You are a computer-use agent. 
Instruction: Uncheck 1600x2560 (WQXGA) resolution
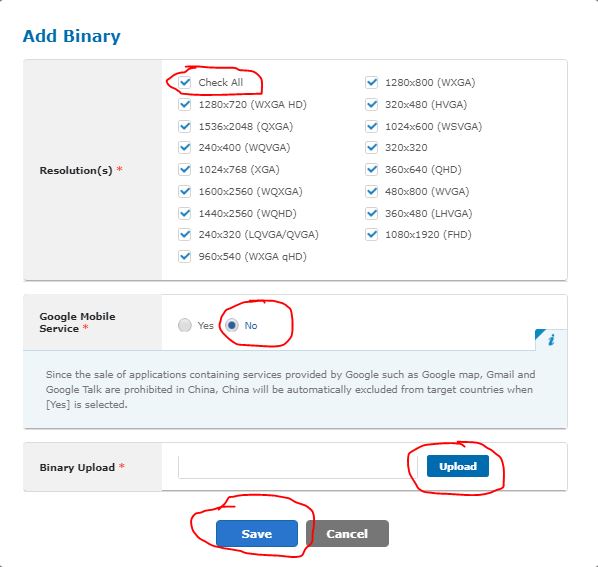185,191
